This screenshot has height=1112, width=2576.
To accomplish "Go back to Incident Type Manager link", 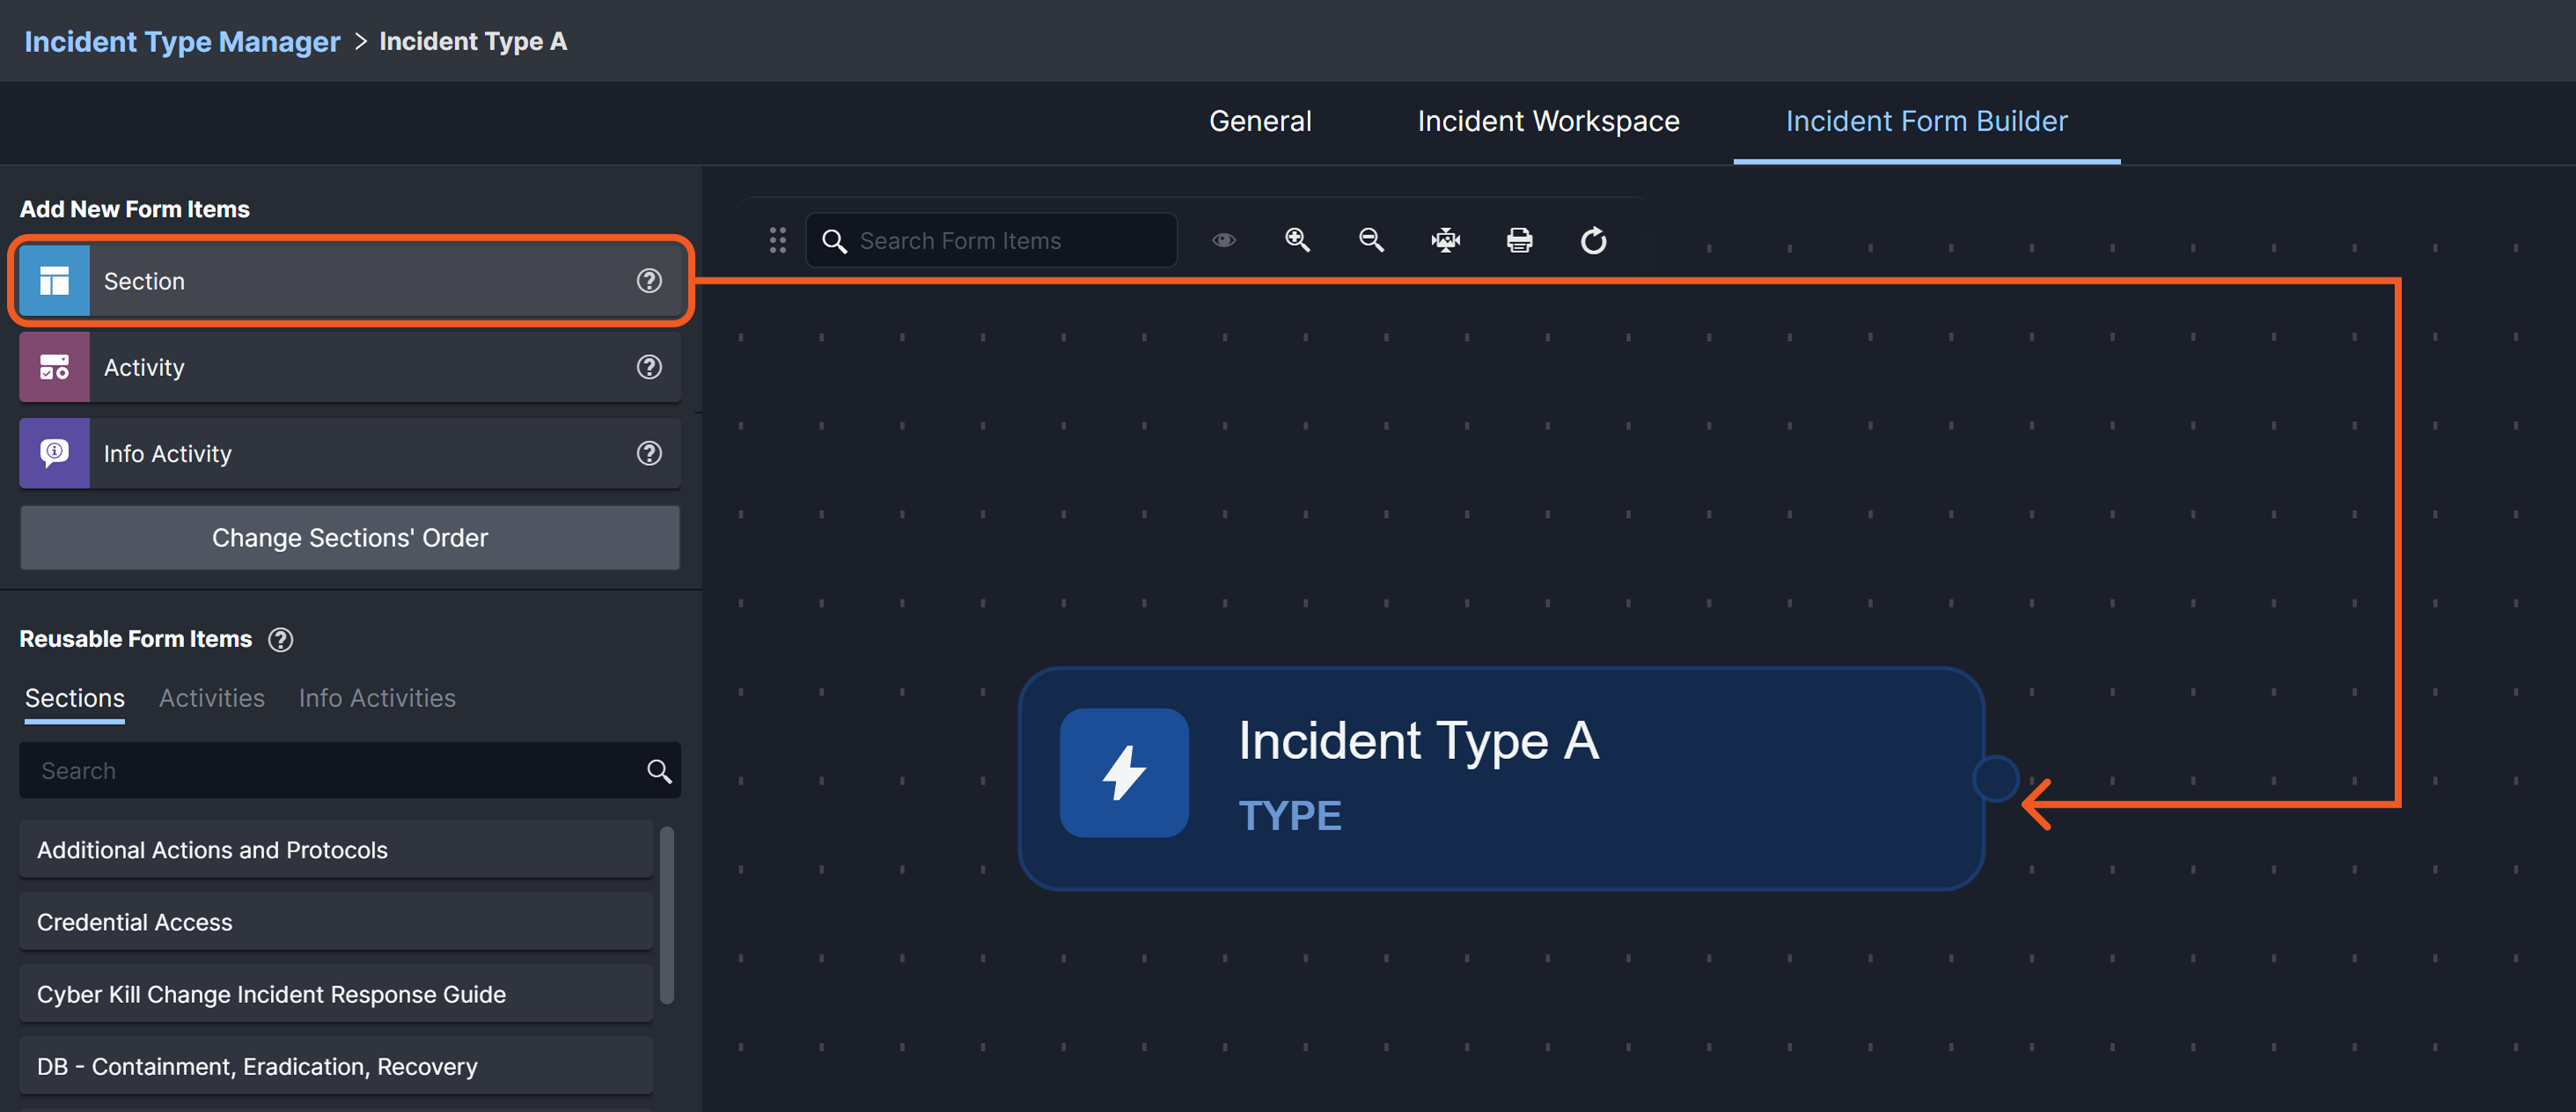I will 182,41.
